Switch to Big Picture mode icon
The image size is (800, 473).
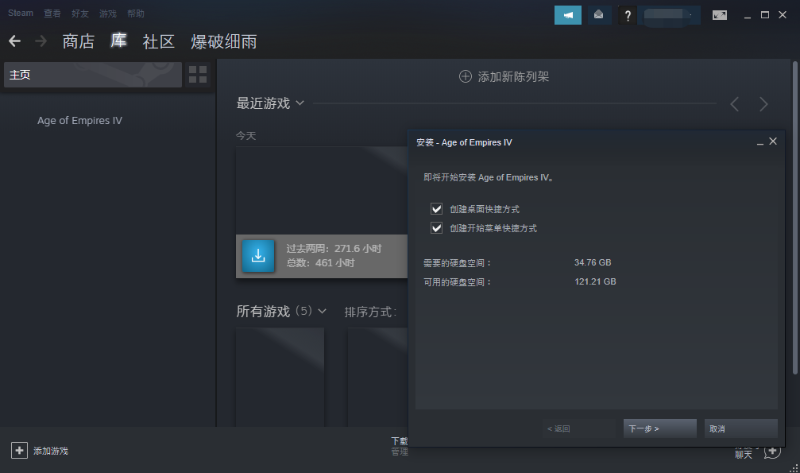click(x=720, y=15)
